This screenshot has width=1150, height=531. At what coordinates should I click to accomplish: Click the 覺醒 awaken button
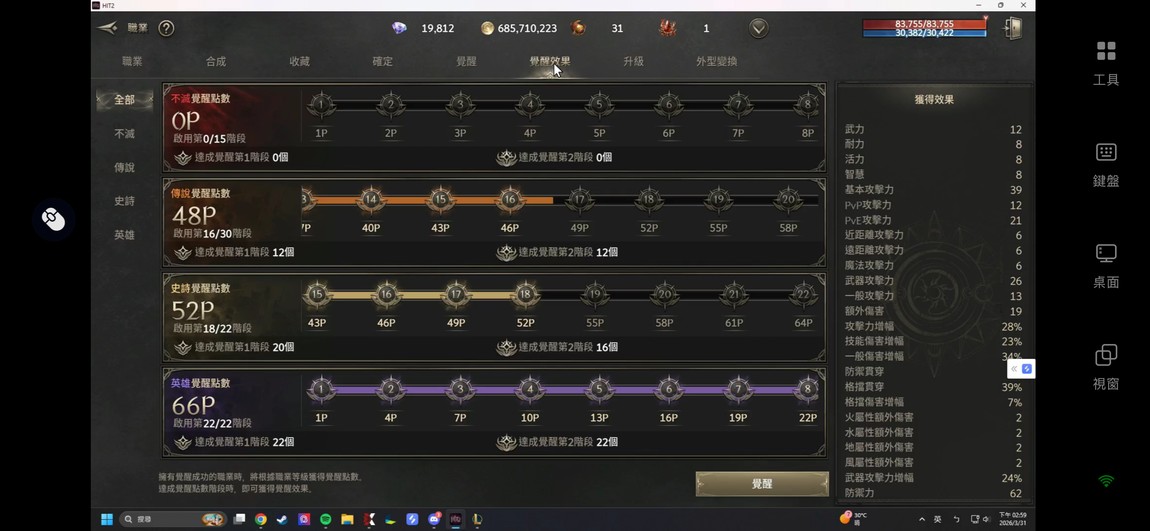[762, 484]
